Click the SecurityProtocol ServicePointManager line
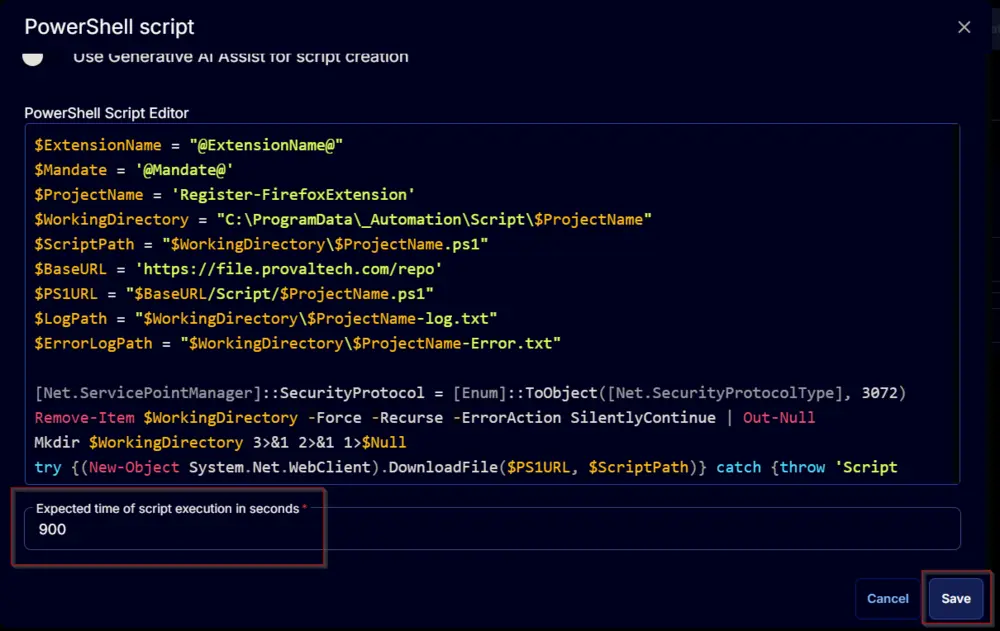Image resolution: width=1000 pixels, height=631 pixels. pyautogui.click(x=470, y=393)
